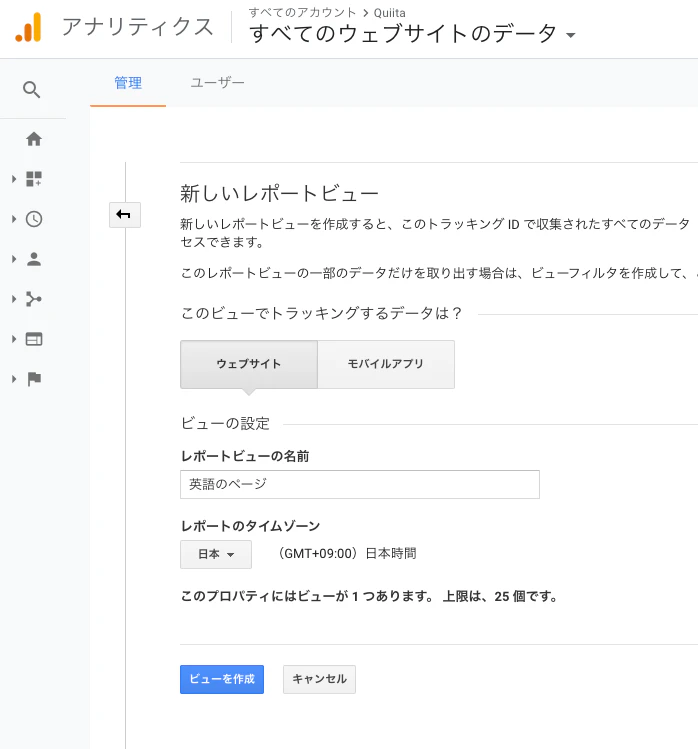Screen dimensions: 698x749
Task: Open Behavior page icon in sidebar
Action: coord(34,339)
